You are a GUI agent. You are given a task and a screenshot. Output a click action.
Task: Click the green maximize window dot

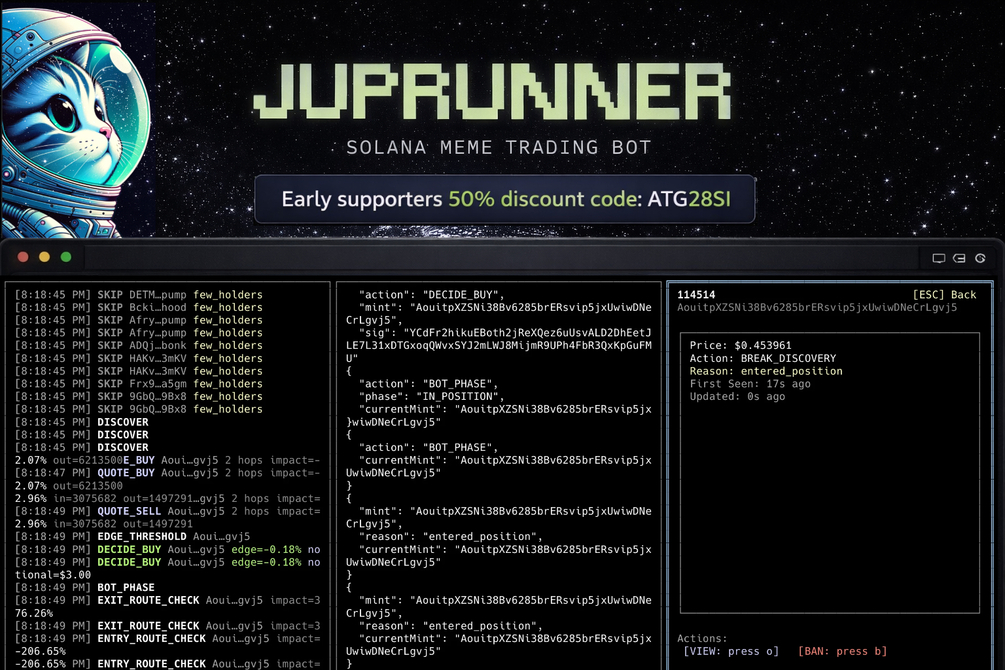click(x=65, y=257)
